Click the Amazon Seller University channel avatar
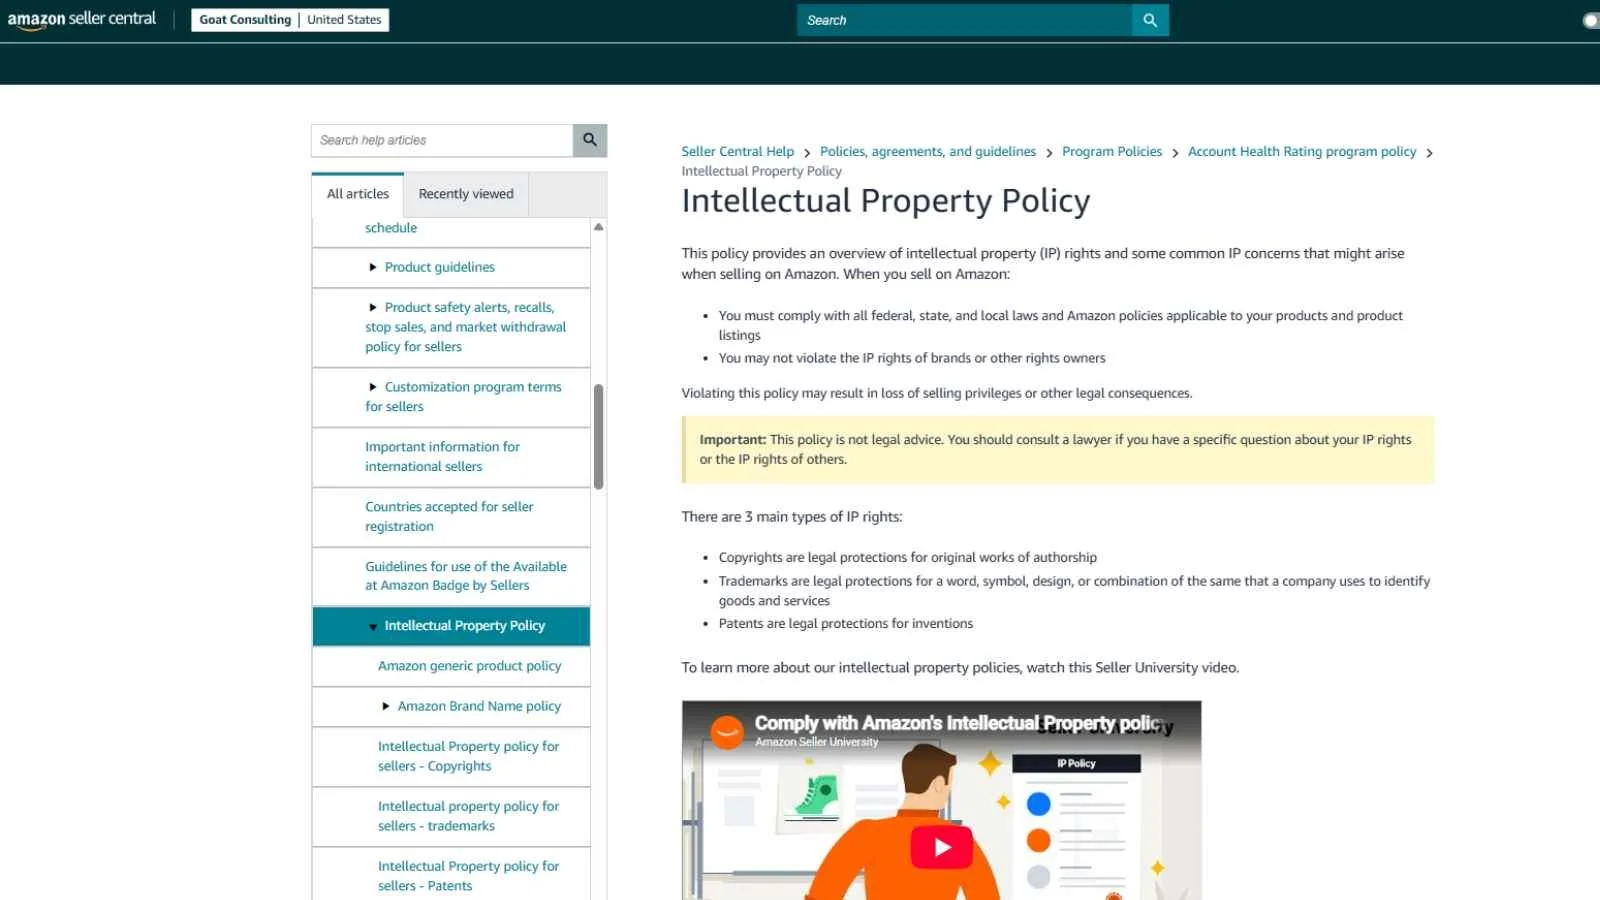The height and width of the screenshot is (900, 1600). pyautogui.click(x=727, y=732)
